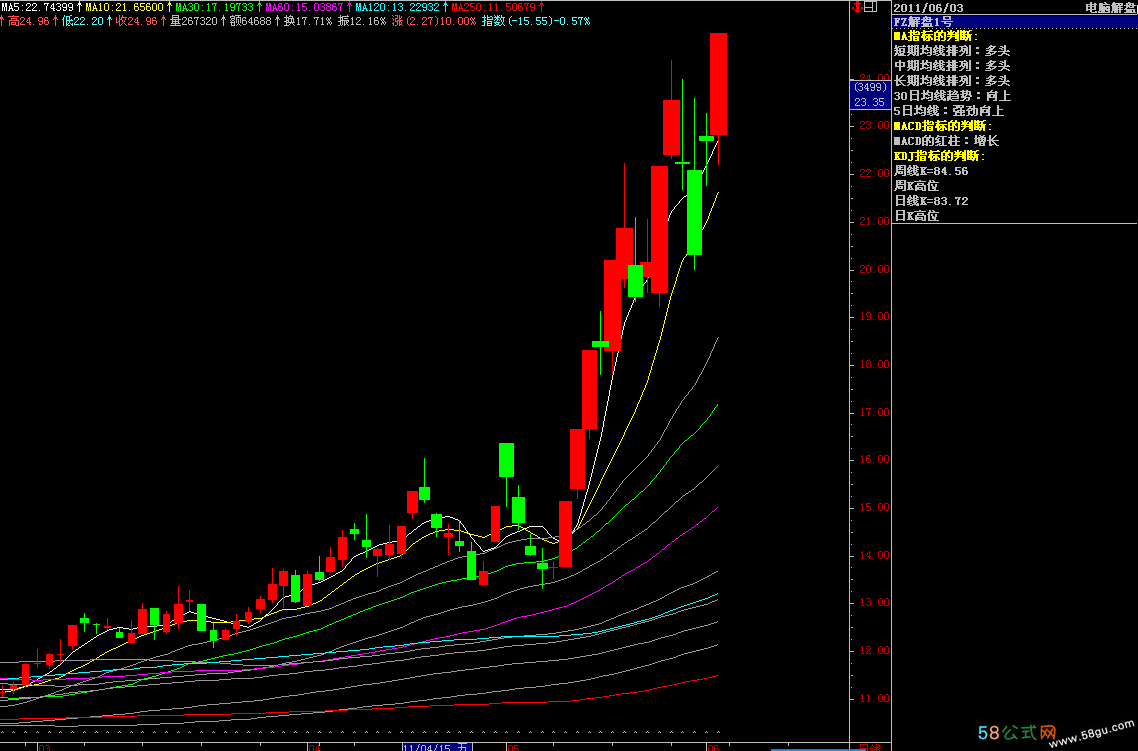
Task: Click the red MA250:11.50679 readout
Action: click(493, 7)
